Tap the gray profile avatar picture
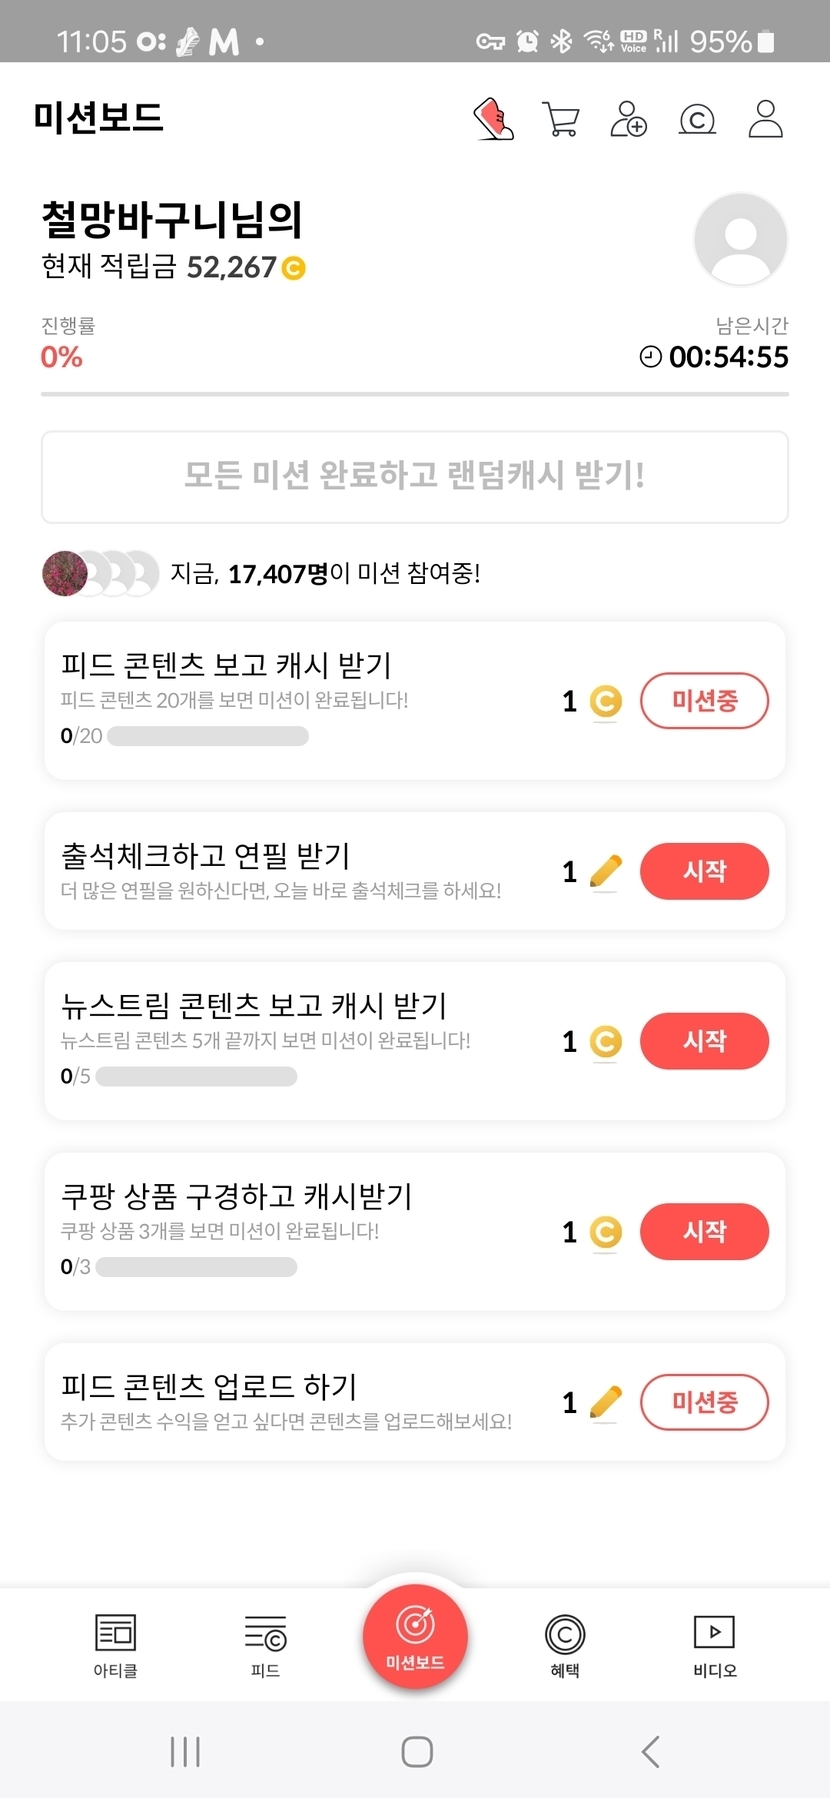This screenshot has width=830, height=1798. click(740, 240)
